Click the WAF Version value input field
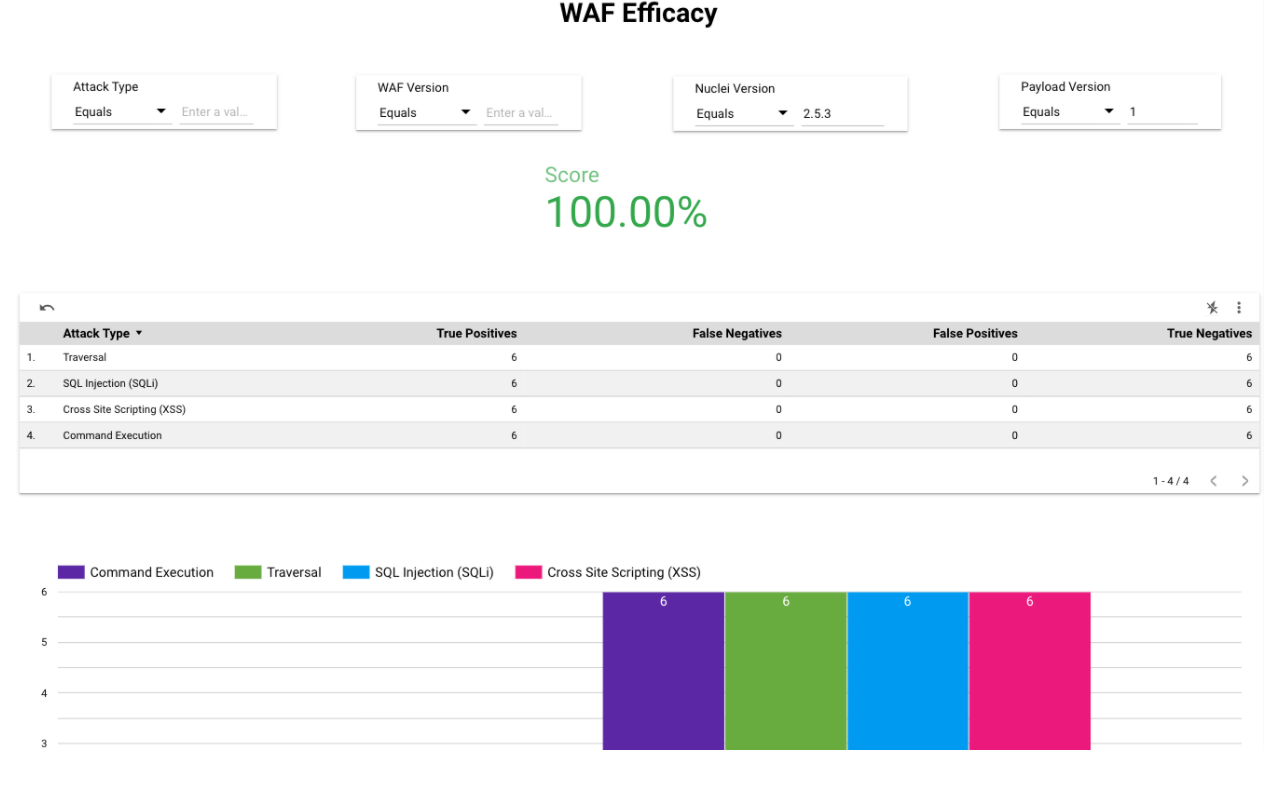Image resolution: width=1268 pixels, height=806 pixels. tap(521, 113)
